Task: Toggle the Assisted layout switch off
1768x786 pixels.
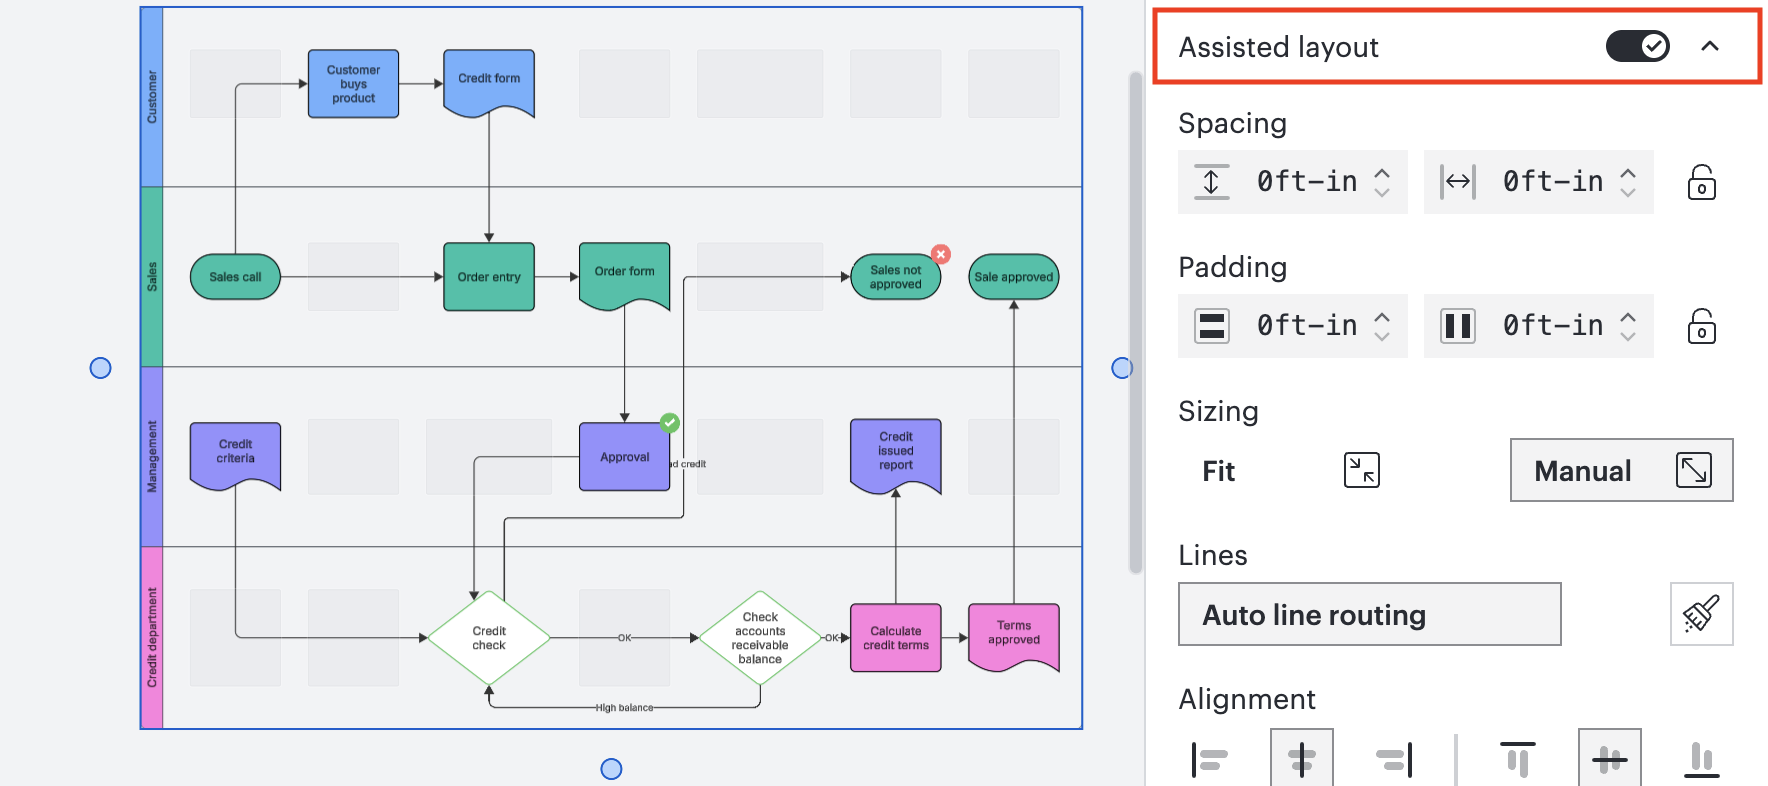Action: (1637, 46)
